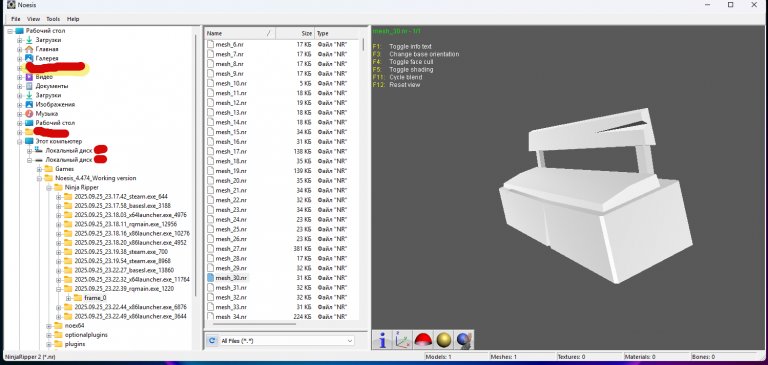Click the blue sphere blend icon
This screenshot has width=768, height=365.
[463, 340]
